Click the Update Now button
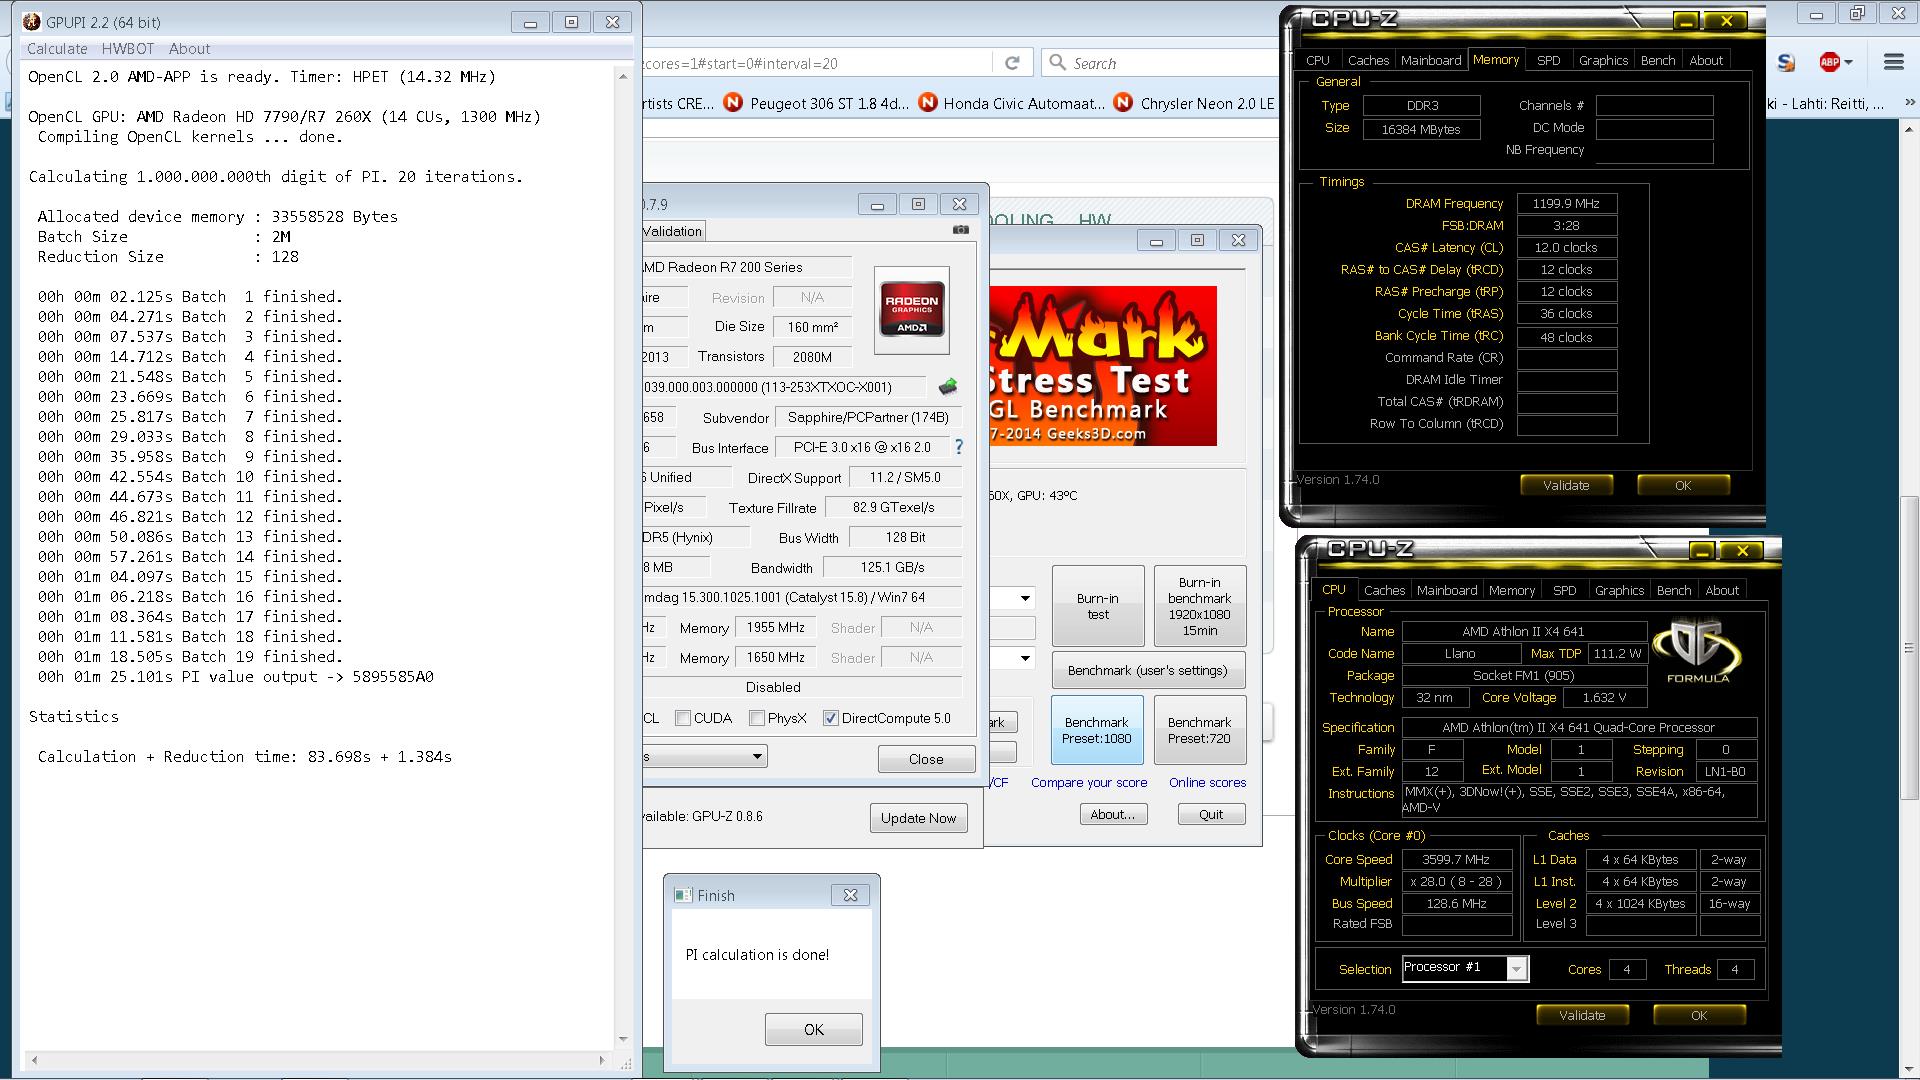Screen dimensions: 1920x1080 918,818
